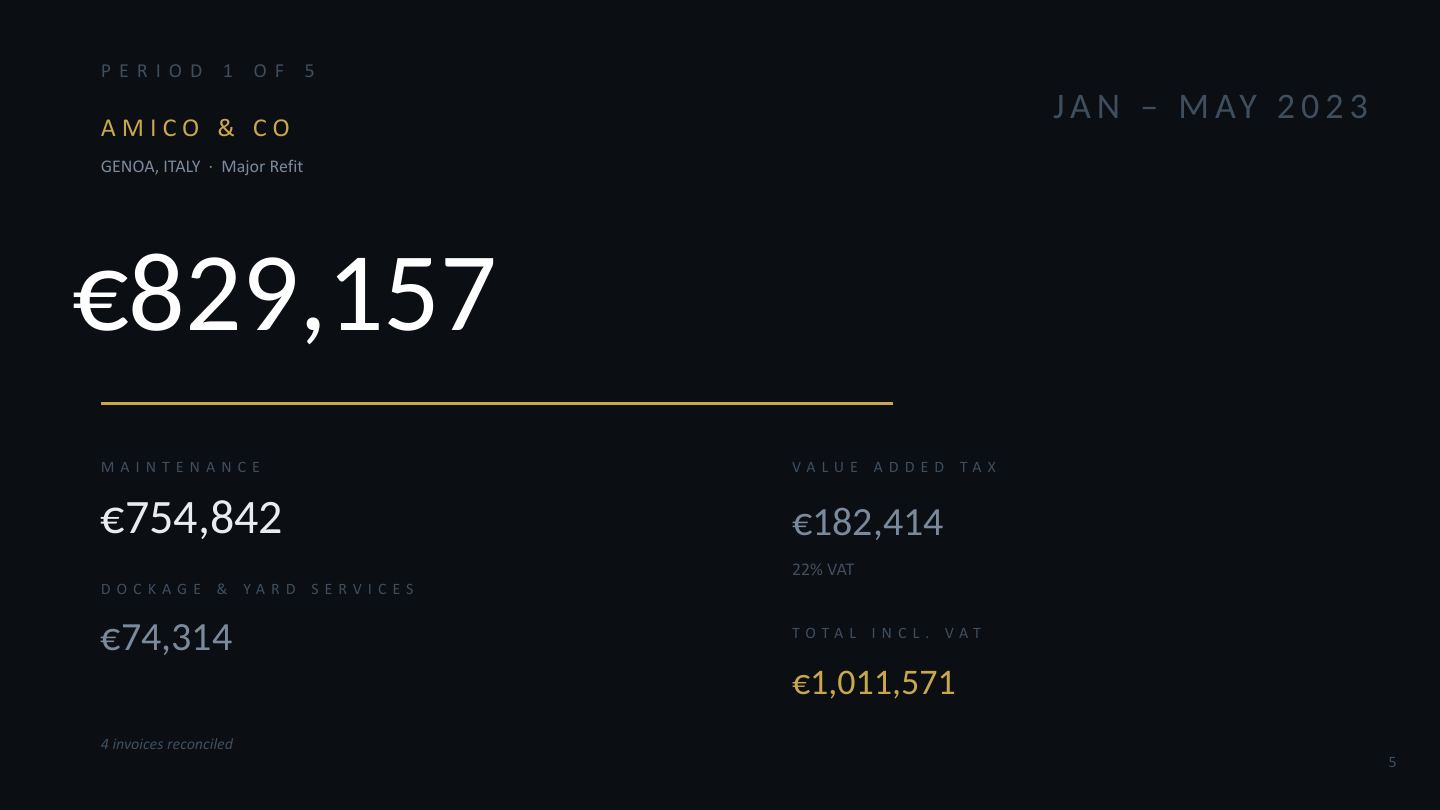Select the TOTAL INCL. VAT label
This screenshot has height=810, width=1440.
888,633
